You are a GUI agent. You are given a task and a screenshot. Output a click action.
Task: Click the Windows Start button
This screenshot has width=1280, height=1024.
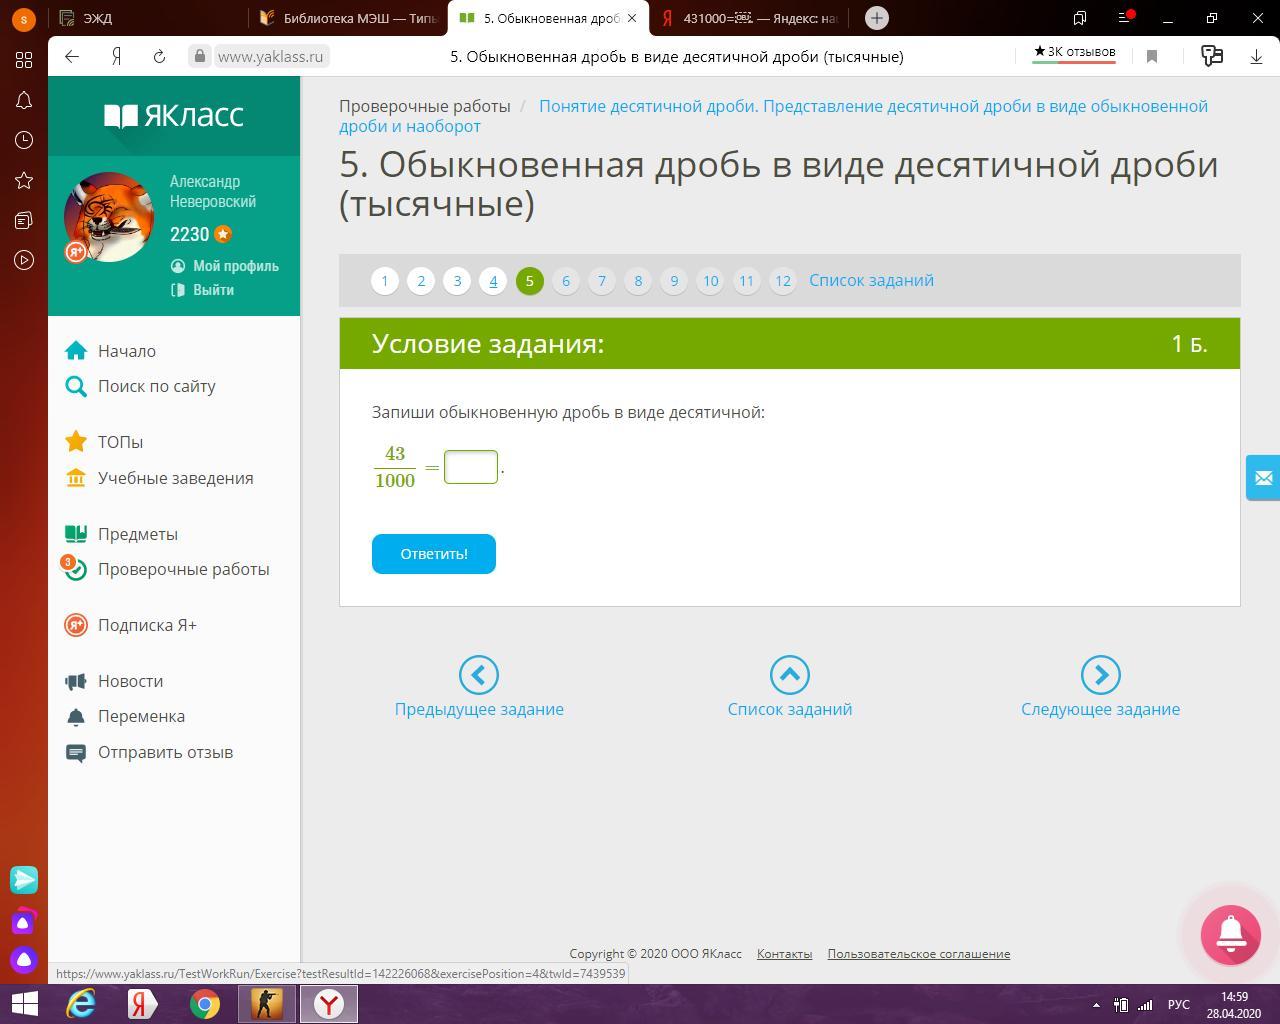pos(24,1004)
